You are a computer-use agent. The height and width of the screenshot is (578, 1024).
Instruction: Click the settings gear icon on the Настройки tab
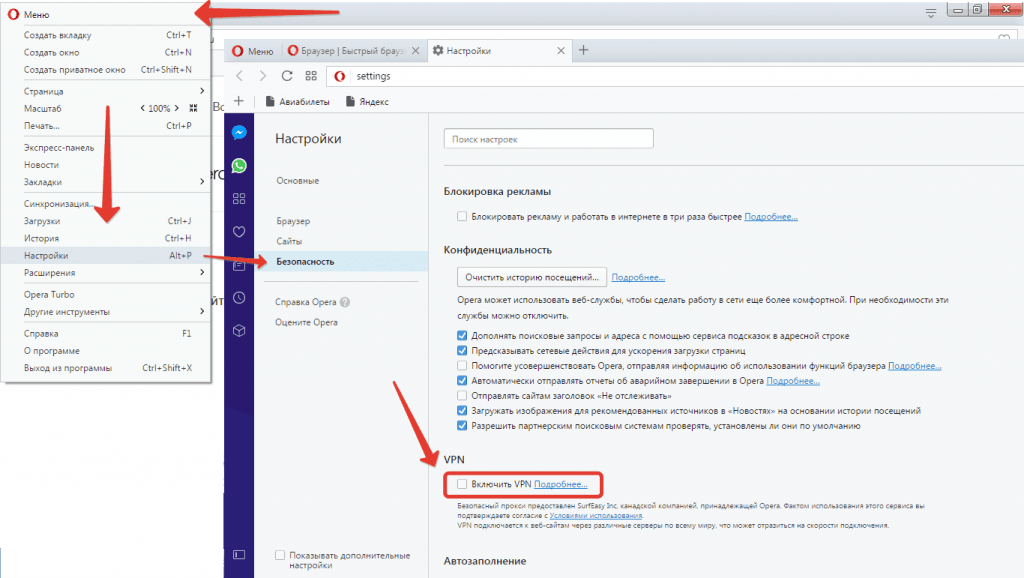[x=438, y=50]
